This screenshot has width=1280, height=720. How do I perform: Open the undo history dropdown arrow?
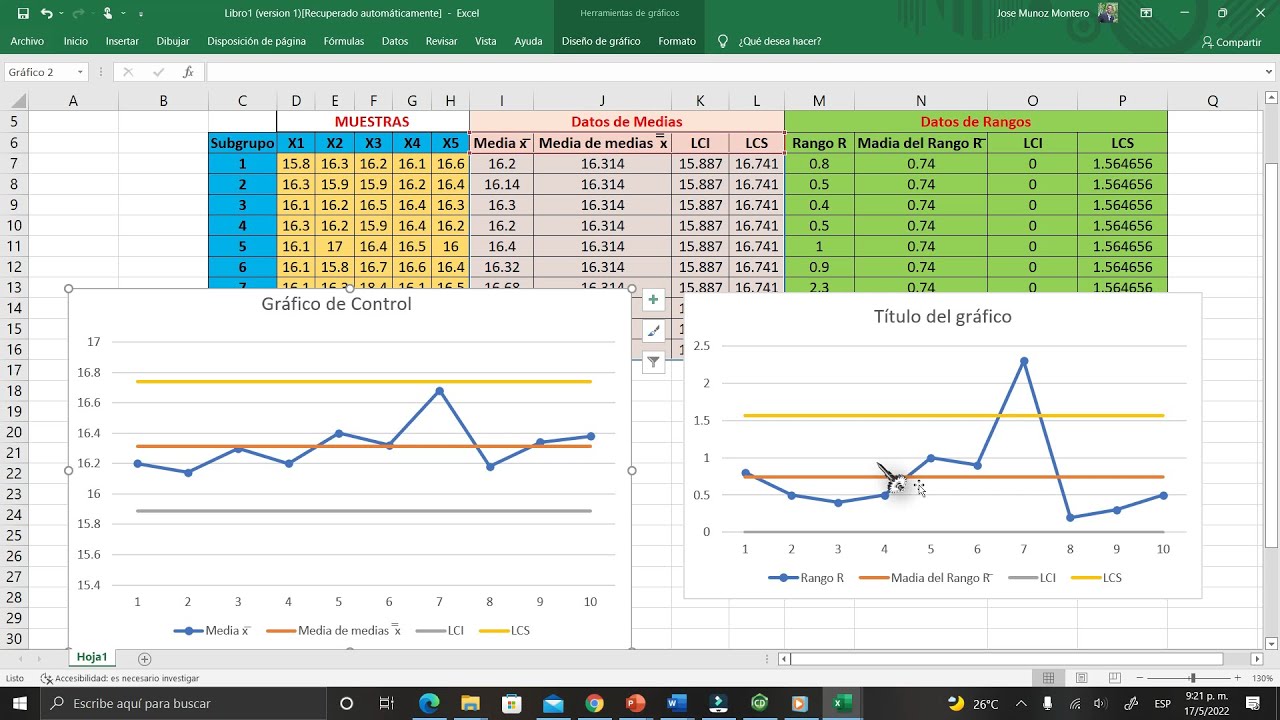[x=60, y=14]
